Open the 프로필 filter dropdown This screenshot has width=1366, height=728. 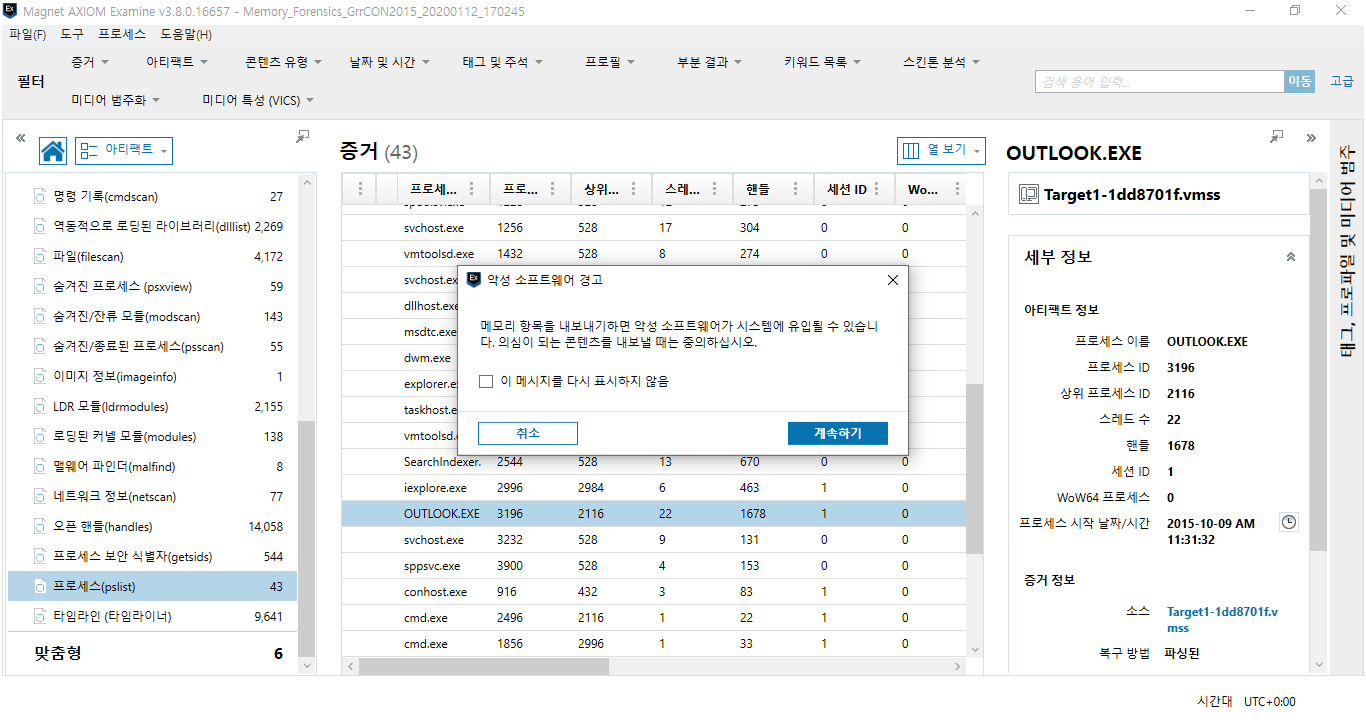(610, 62)
